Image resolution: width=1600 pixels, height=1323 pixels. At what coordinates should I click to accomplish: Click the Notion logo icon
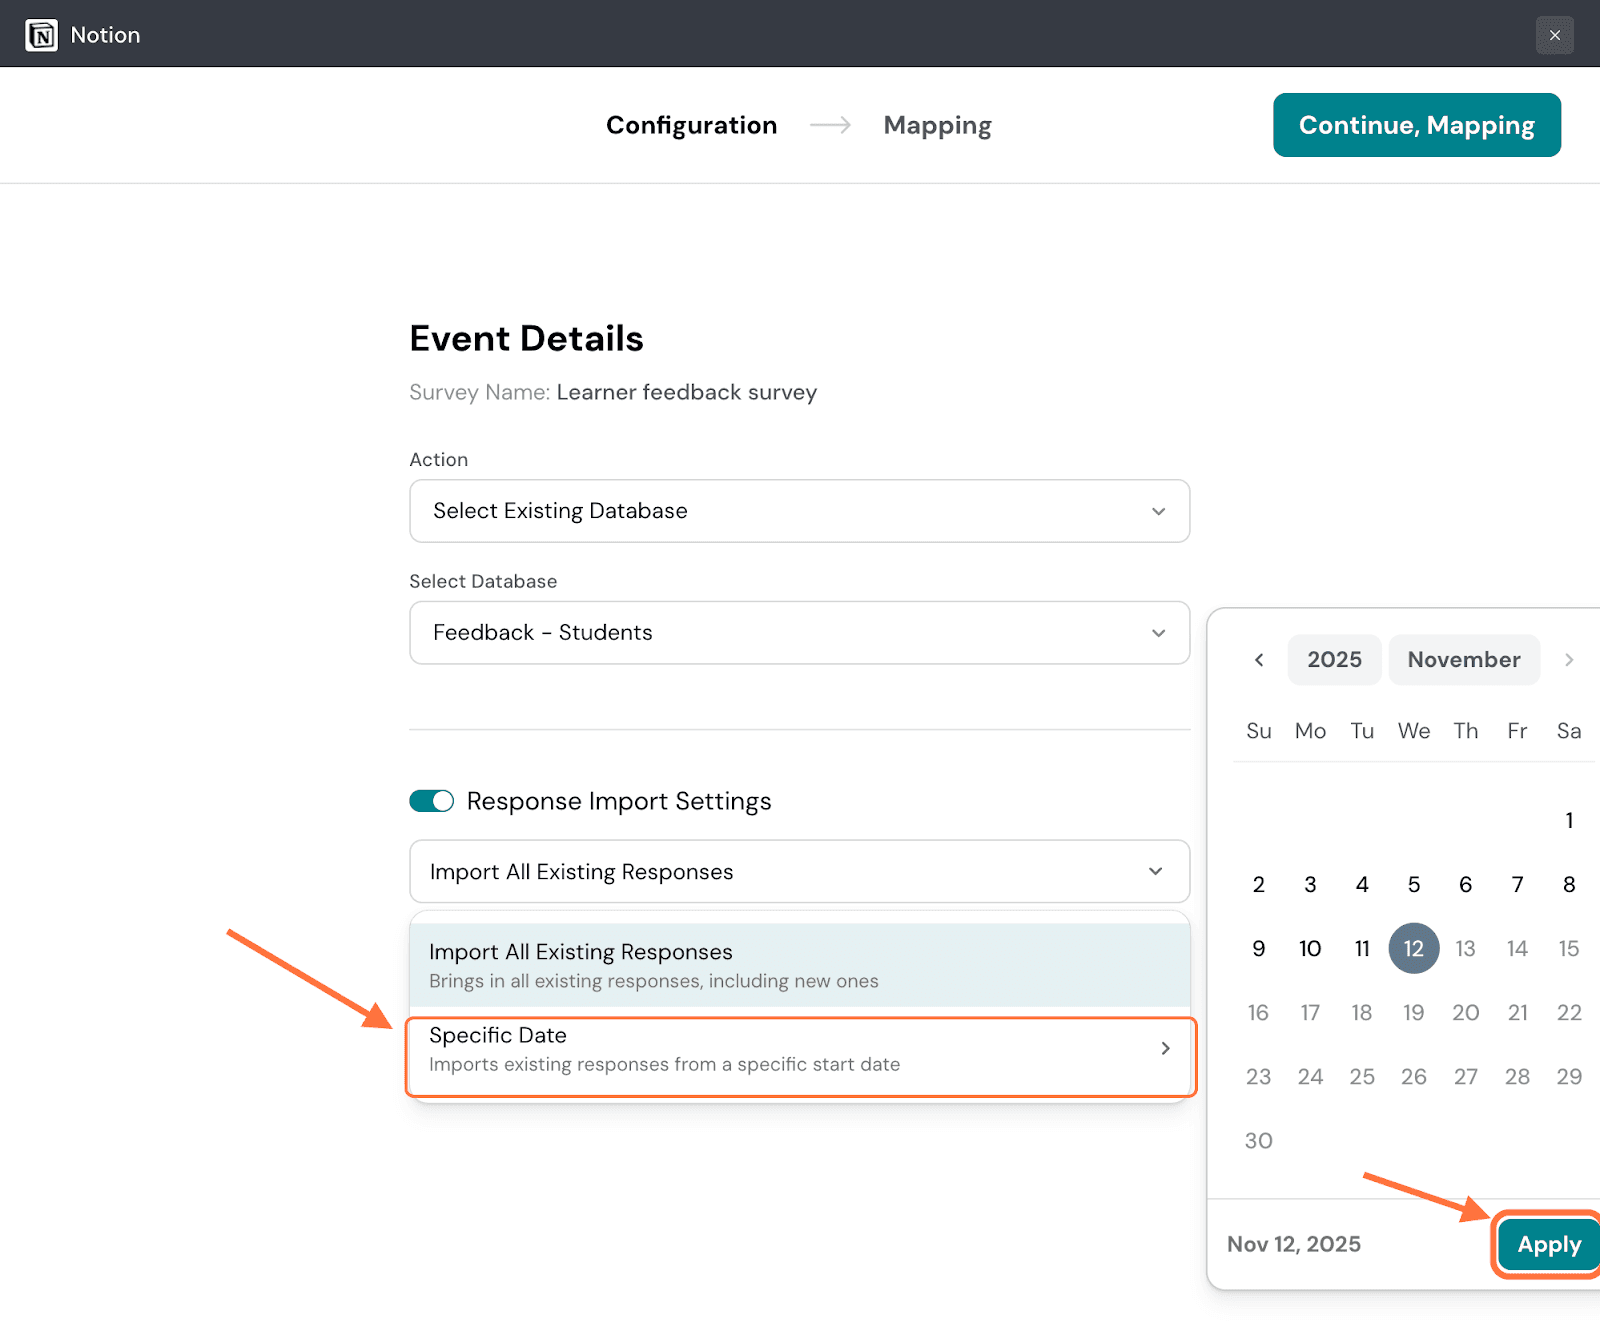point(41,35)
